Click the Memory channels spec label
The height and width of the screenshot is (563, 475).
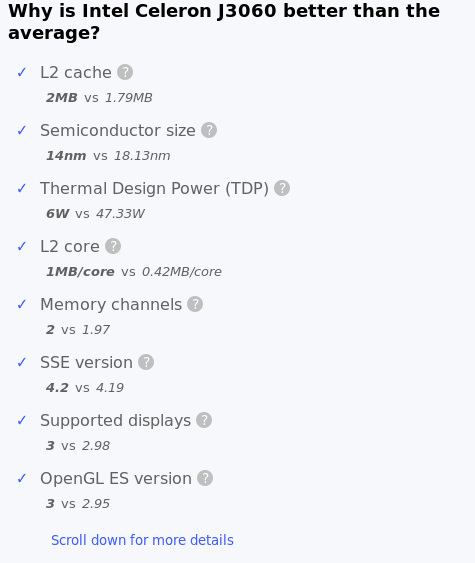click(x=111, y=304)
